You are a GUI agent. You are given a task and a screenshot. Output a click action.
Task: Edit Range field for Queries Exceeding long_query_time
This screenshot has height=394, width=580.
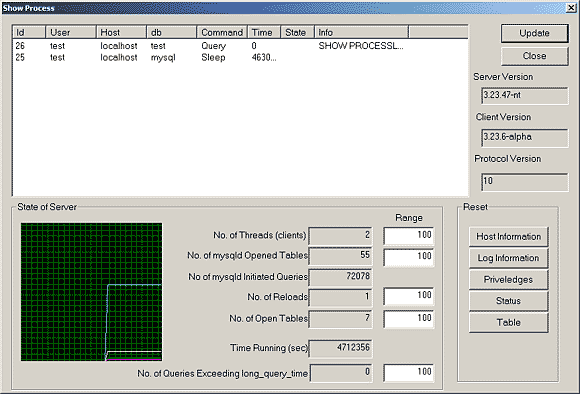[x=409, y=373]
